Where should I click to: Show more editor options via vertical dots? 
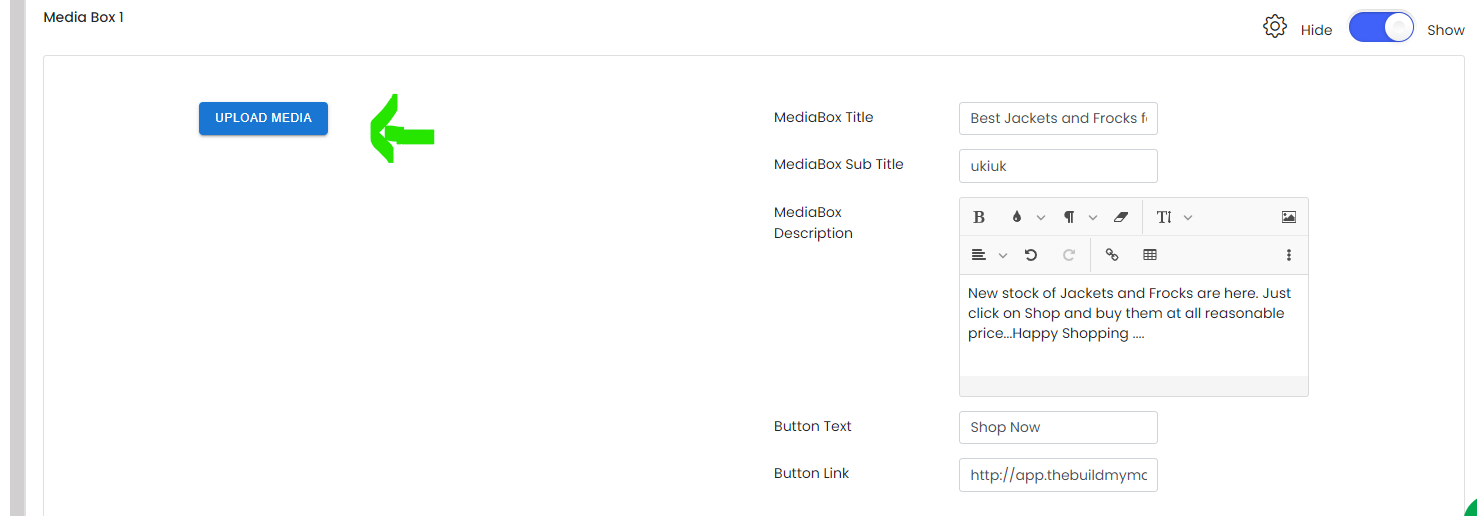(x=1289, y=255)
